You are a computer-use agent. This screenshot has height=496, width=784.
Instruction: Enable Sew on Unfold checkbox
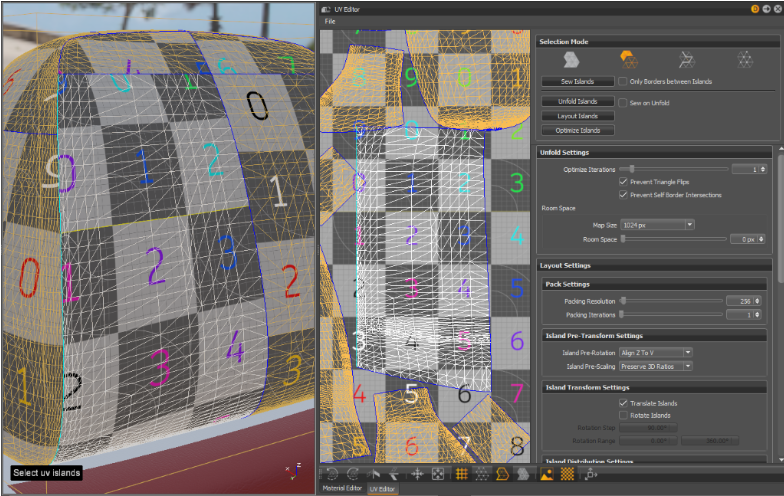click(623, 102)
